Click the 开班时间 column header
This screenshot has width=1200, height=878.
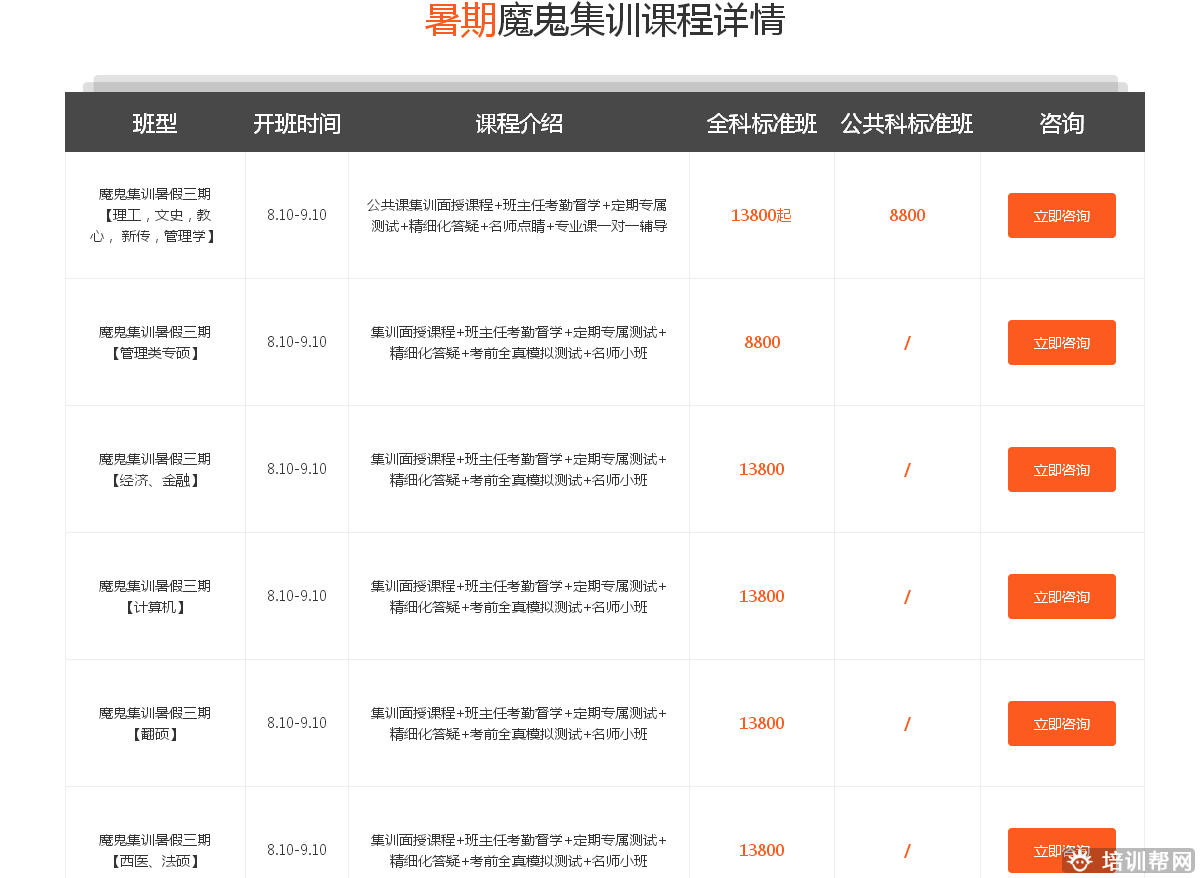tap(297, 123)
